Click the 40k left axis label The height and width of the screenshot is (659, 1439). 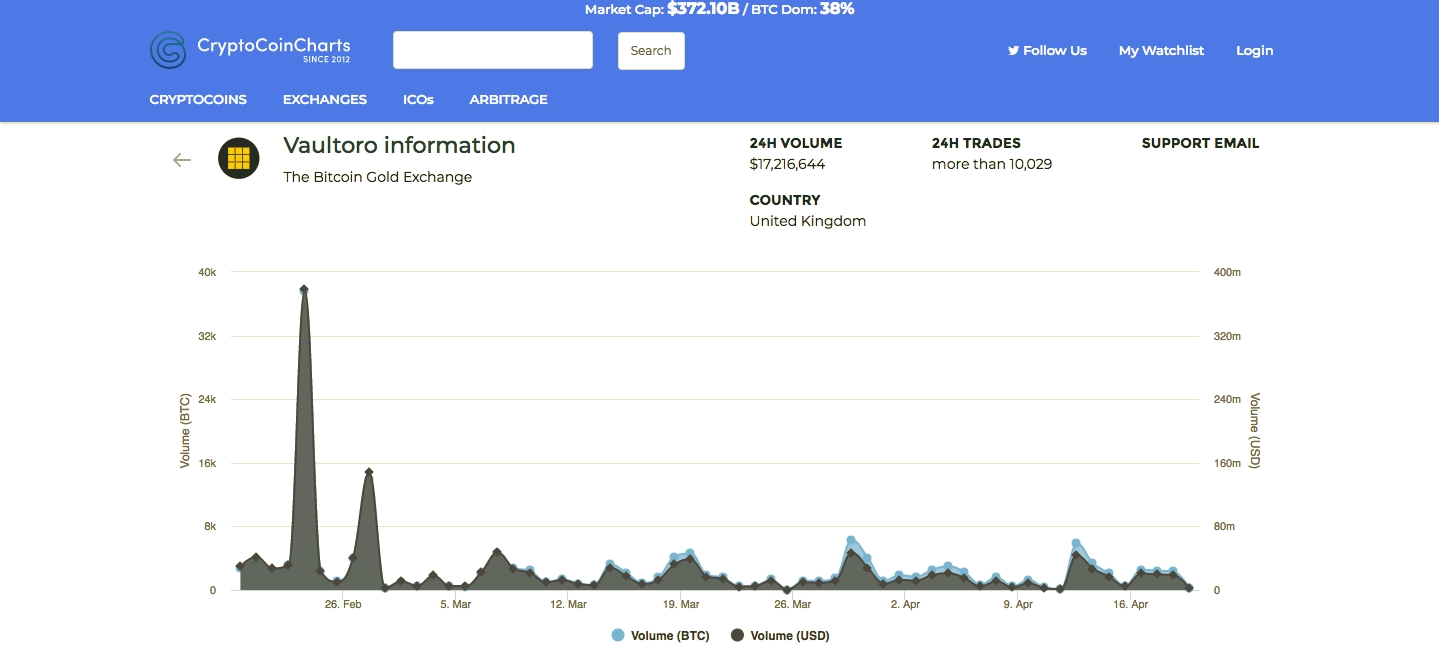click(x=207, y=273)
